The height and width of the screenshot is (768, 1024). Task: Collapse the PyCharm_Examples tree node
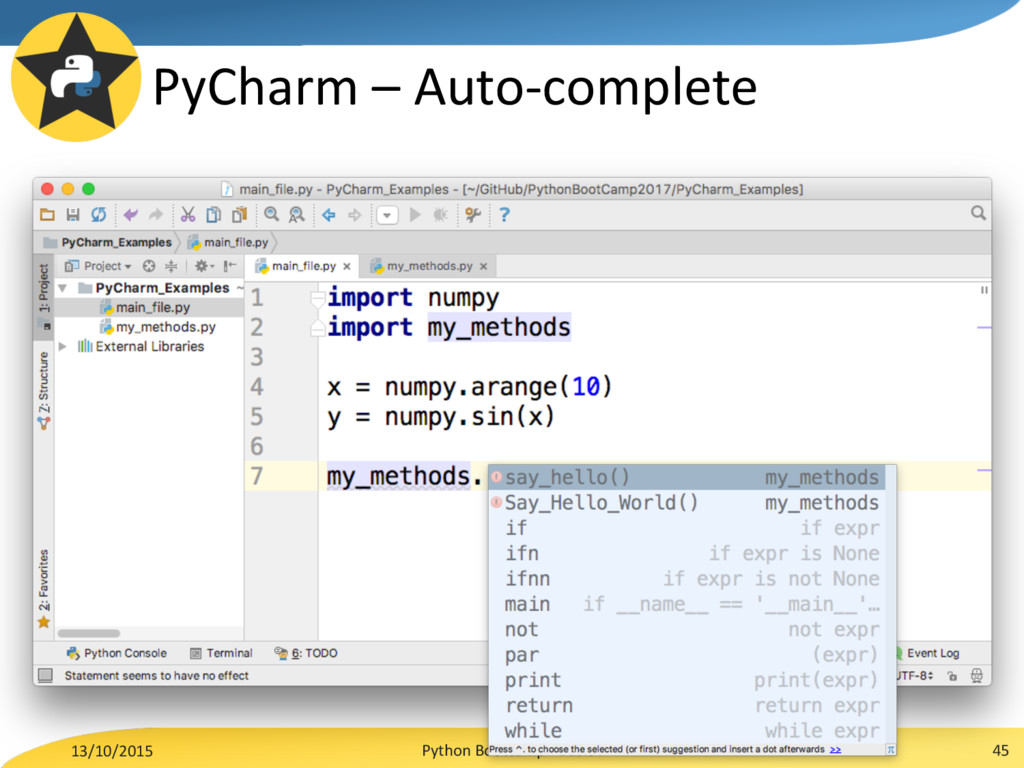coord(63,288)
